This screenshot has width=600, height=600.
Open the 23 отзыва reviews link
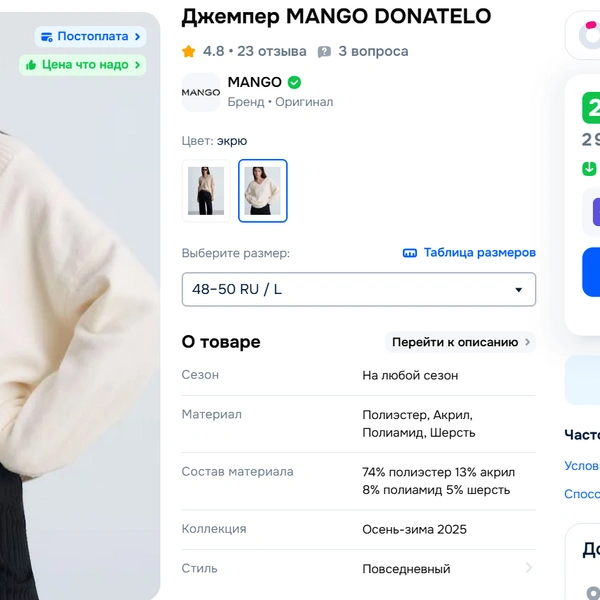pos(273,51)
